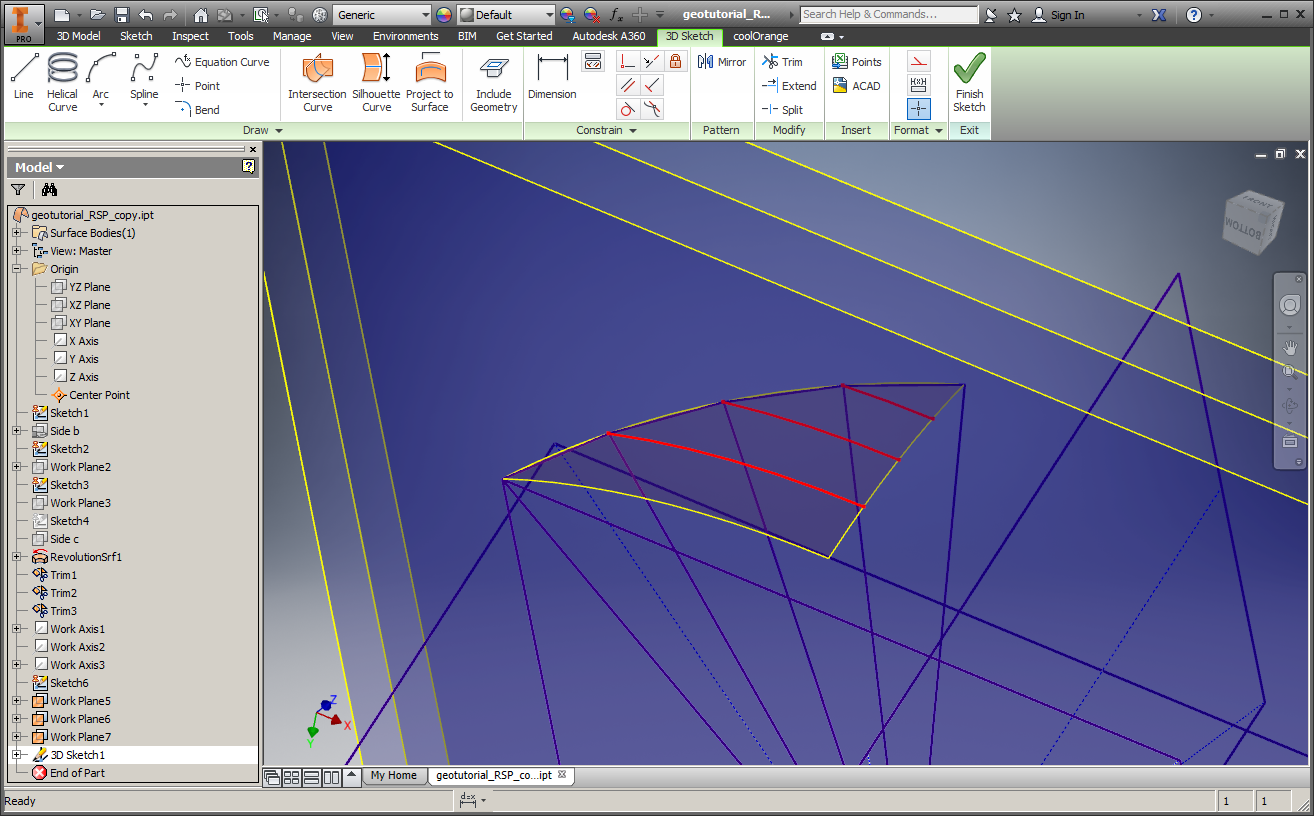The image size is (1314, 816).
Task: Expand the RevolutionSrf1 node
Action: (x=16, y=557)
